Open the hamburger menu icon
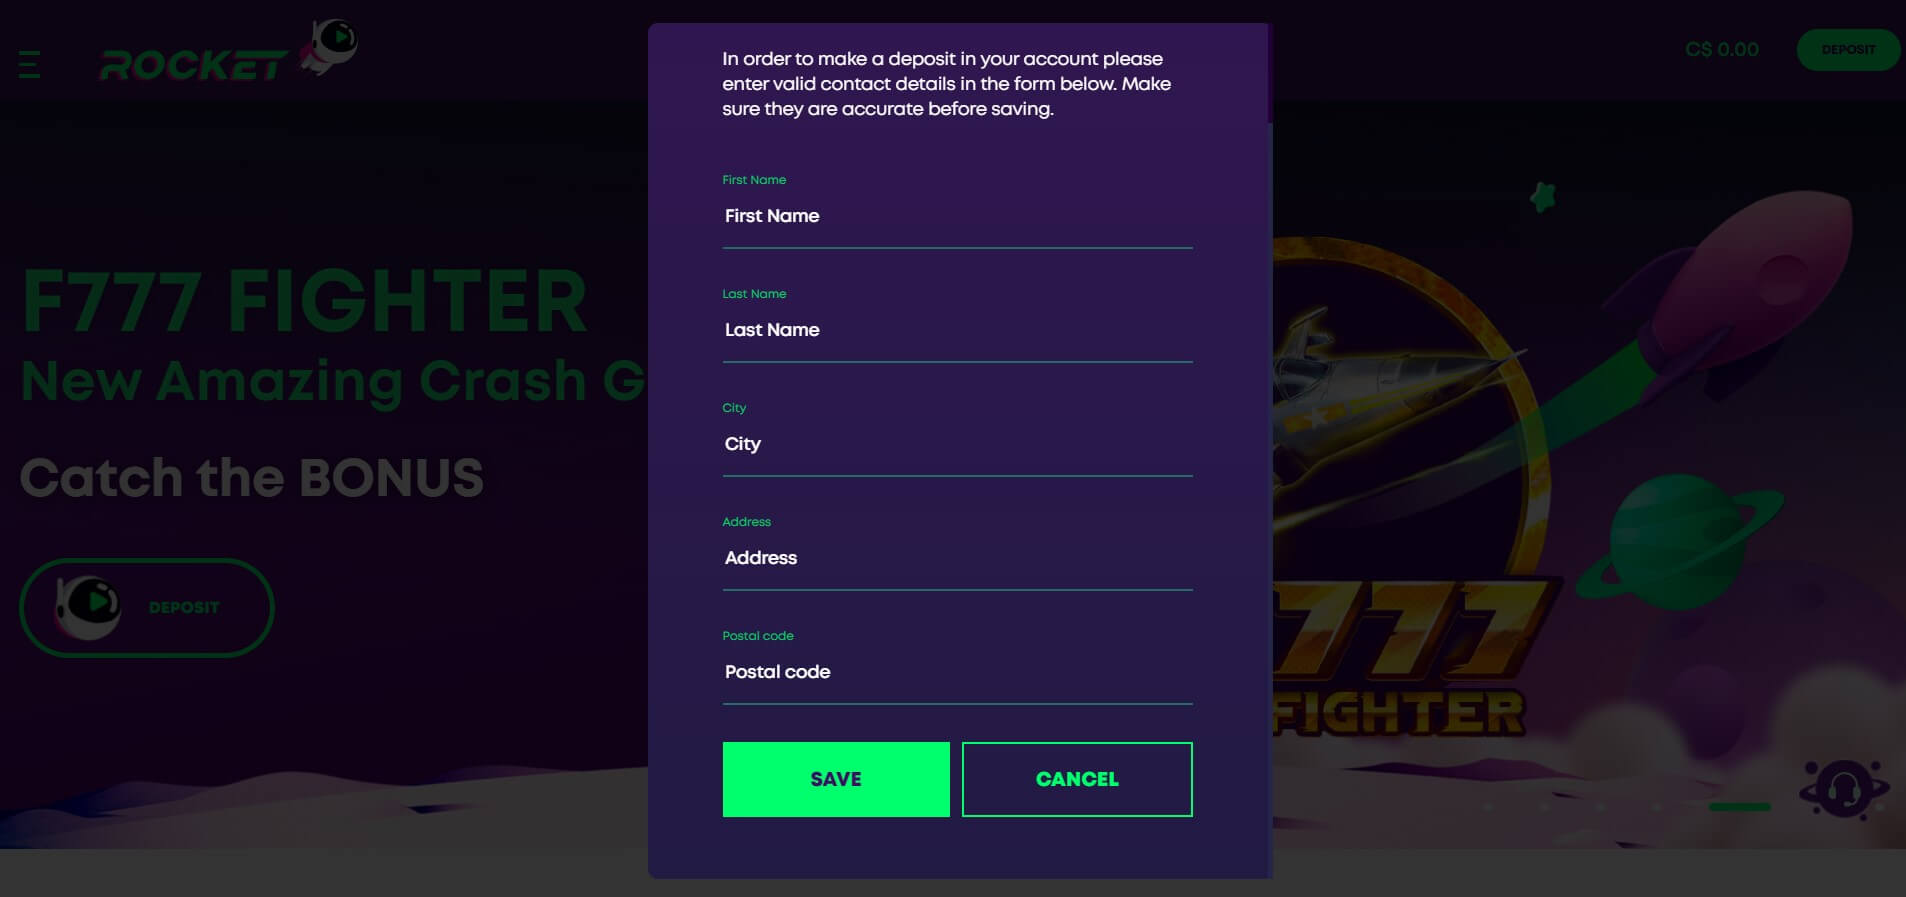Screen dimensions: 1906x897 pyautogui.click(x=30, y=64)
